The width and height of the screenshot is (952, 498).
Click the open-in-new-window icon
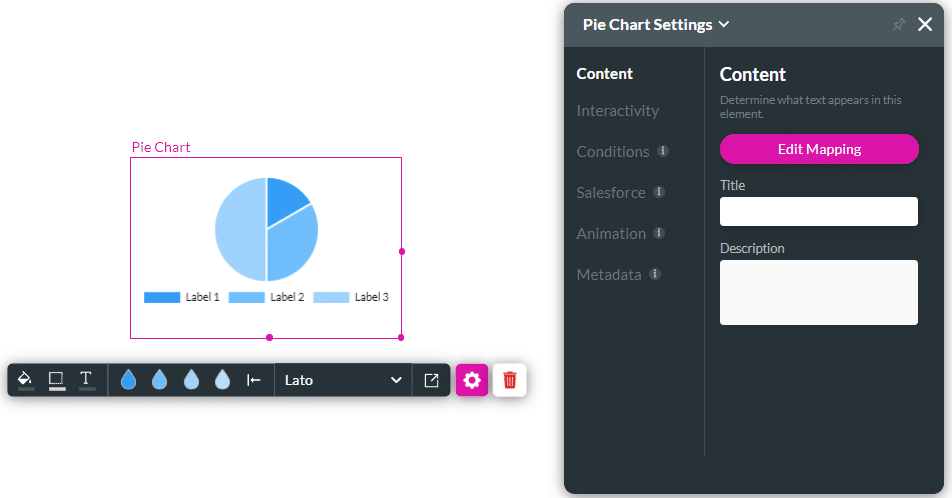point(432,380)
